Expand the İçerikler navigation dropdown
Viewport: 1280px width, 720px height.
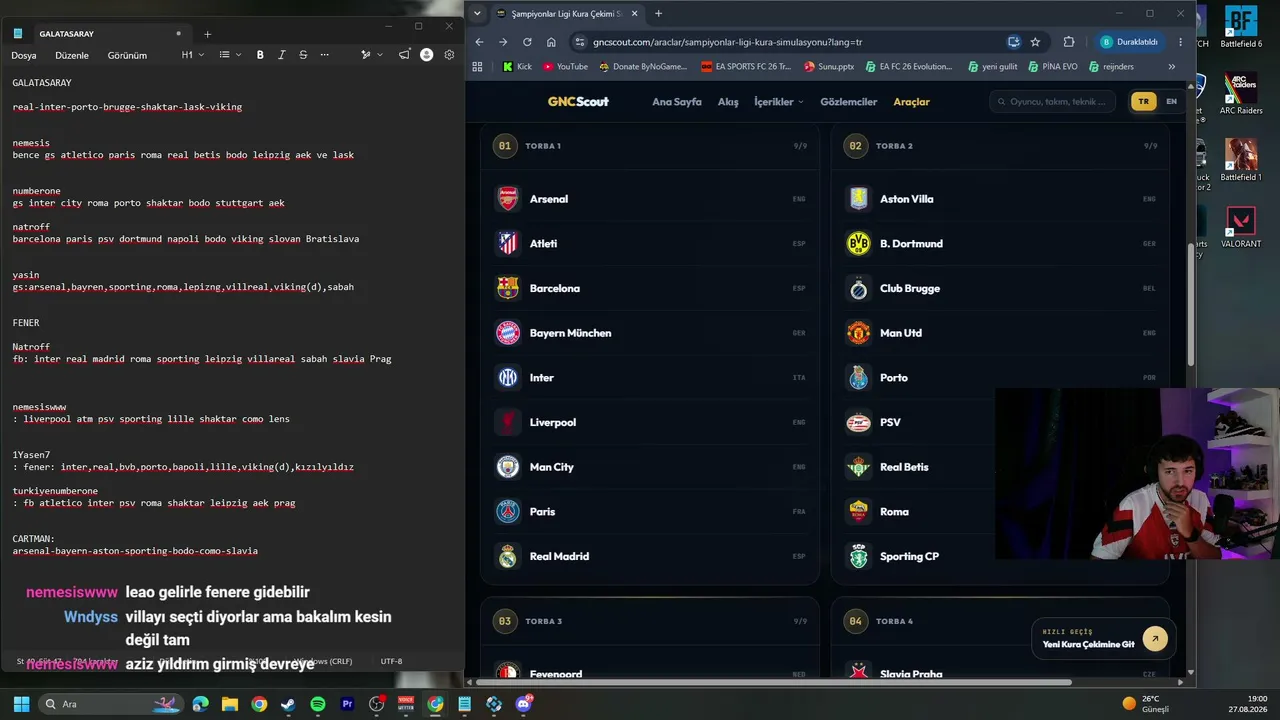(779, 102)
